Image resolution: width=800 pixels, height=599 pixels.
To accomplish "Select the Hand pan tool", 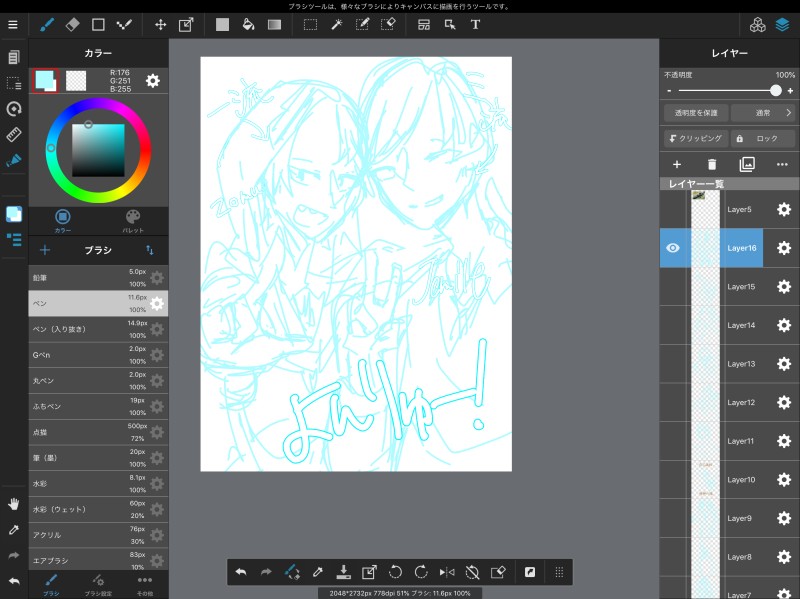I will point(14,504).
